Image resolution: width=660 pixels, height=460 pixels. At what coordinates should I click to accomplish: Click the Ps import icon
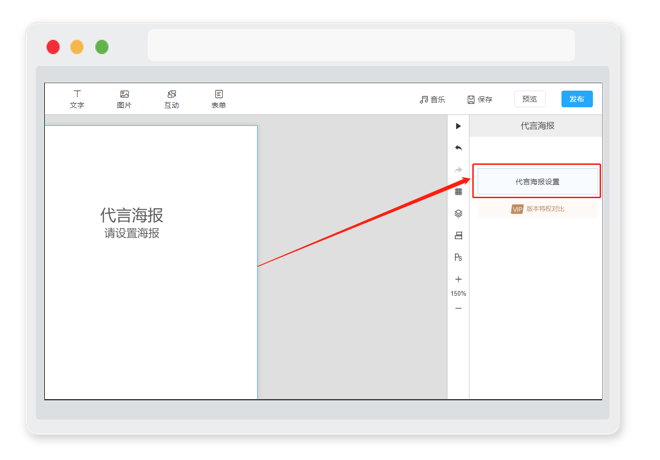(458, 257)
